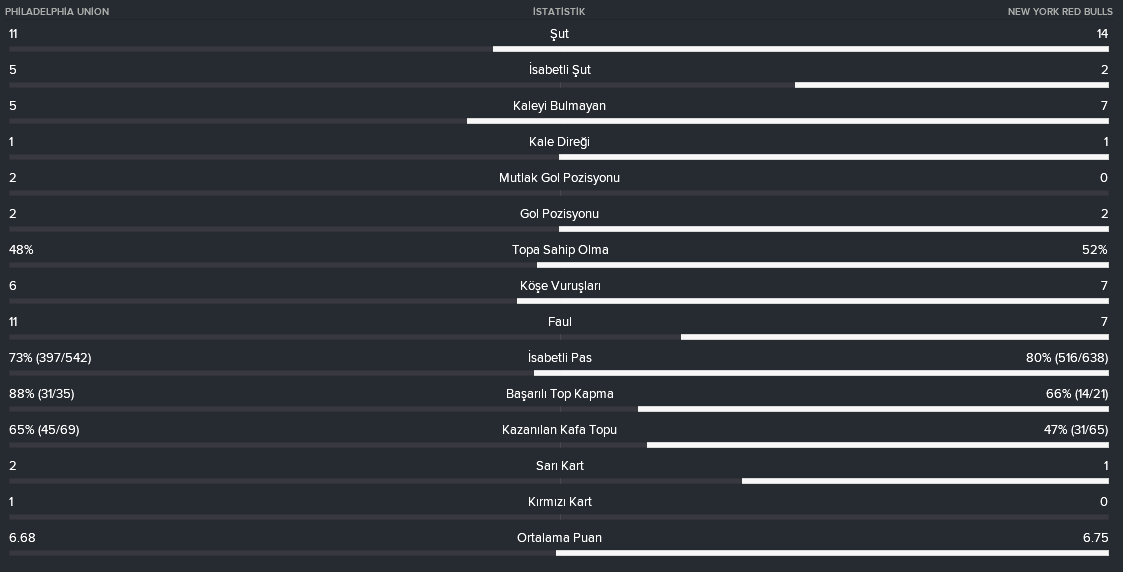
Task: Click the Kazanılan Kafa Topu label
Action: tap(559, 430)
